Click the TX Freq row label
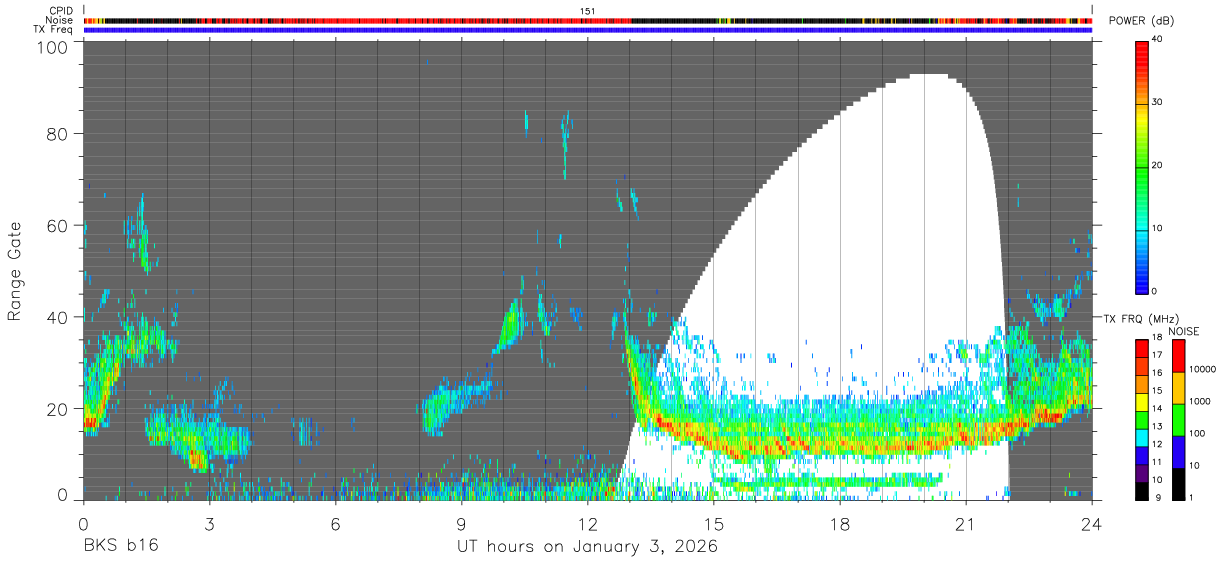The width and height of the screenshot is (1228, 567). click(x=55, y=30)
